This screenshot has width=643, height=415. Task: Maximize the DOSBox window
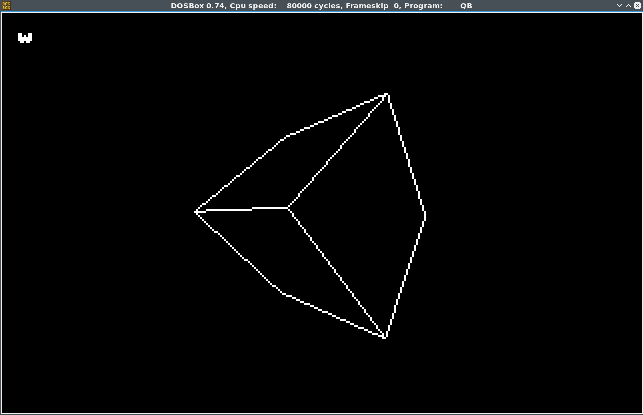pyautogui.click(x=629, y=5)
